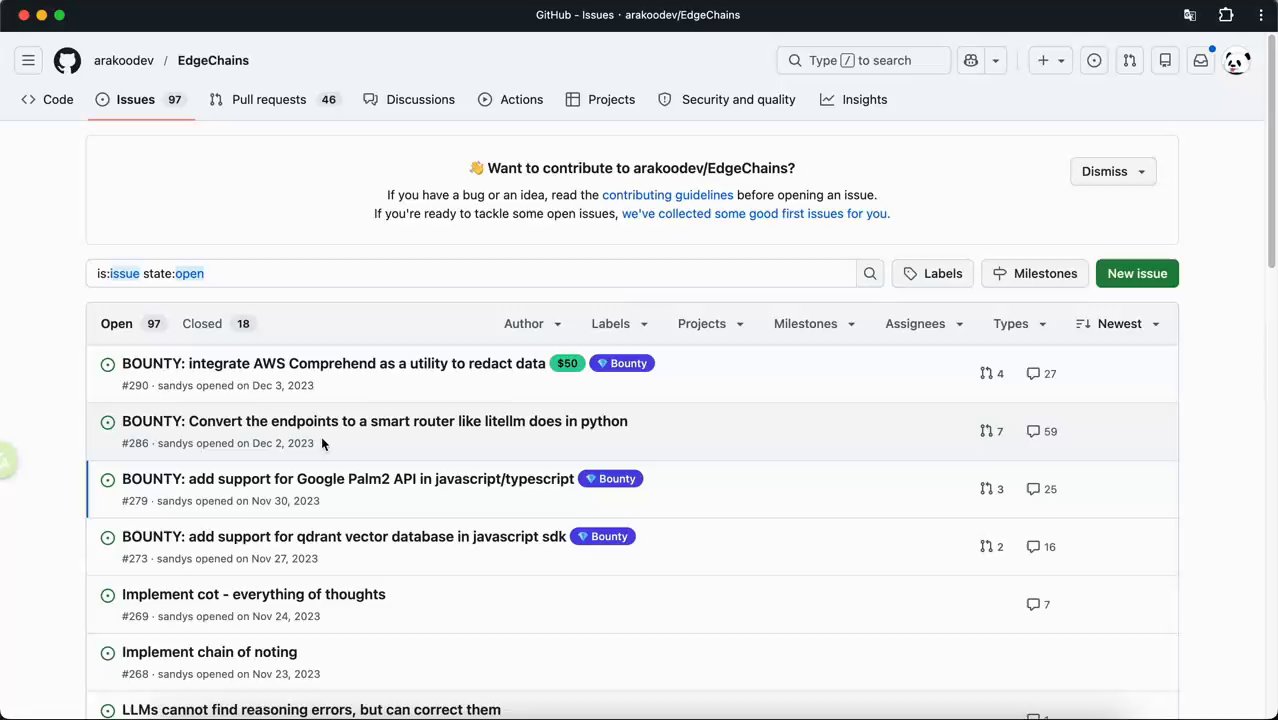Click the New issue button
The image size is (1278, 720).
coord(1136,273)
